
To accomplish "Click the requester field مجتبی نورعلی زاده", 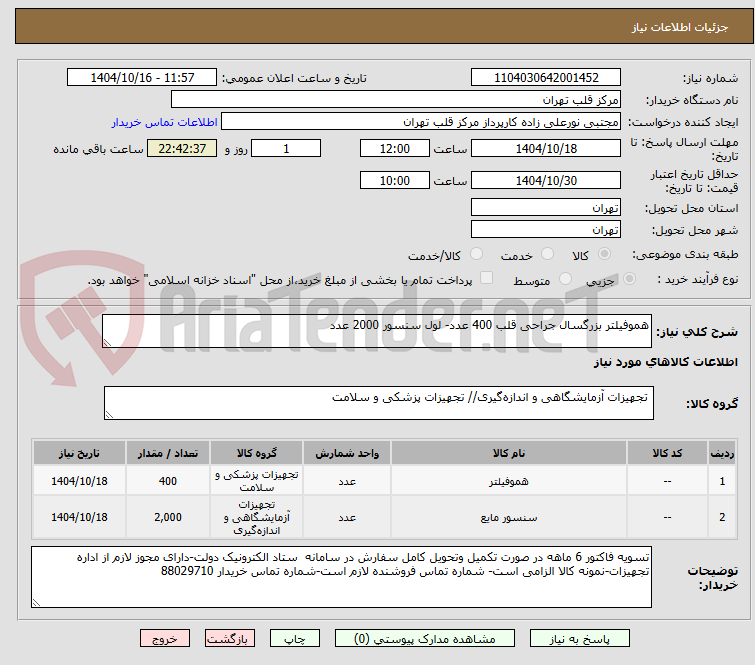I will coord(421,122).
